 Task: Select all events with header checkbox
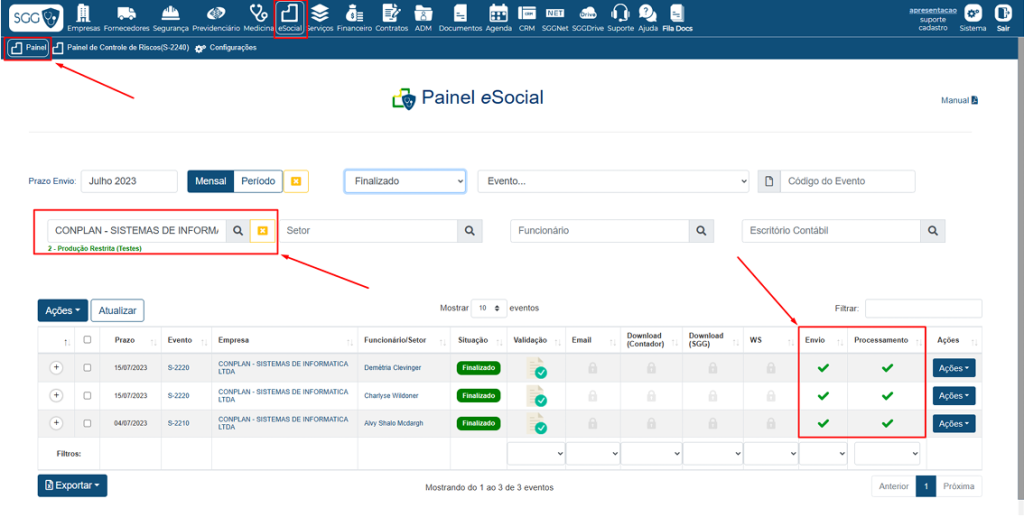(88, 339)
